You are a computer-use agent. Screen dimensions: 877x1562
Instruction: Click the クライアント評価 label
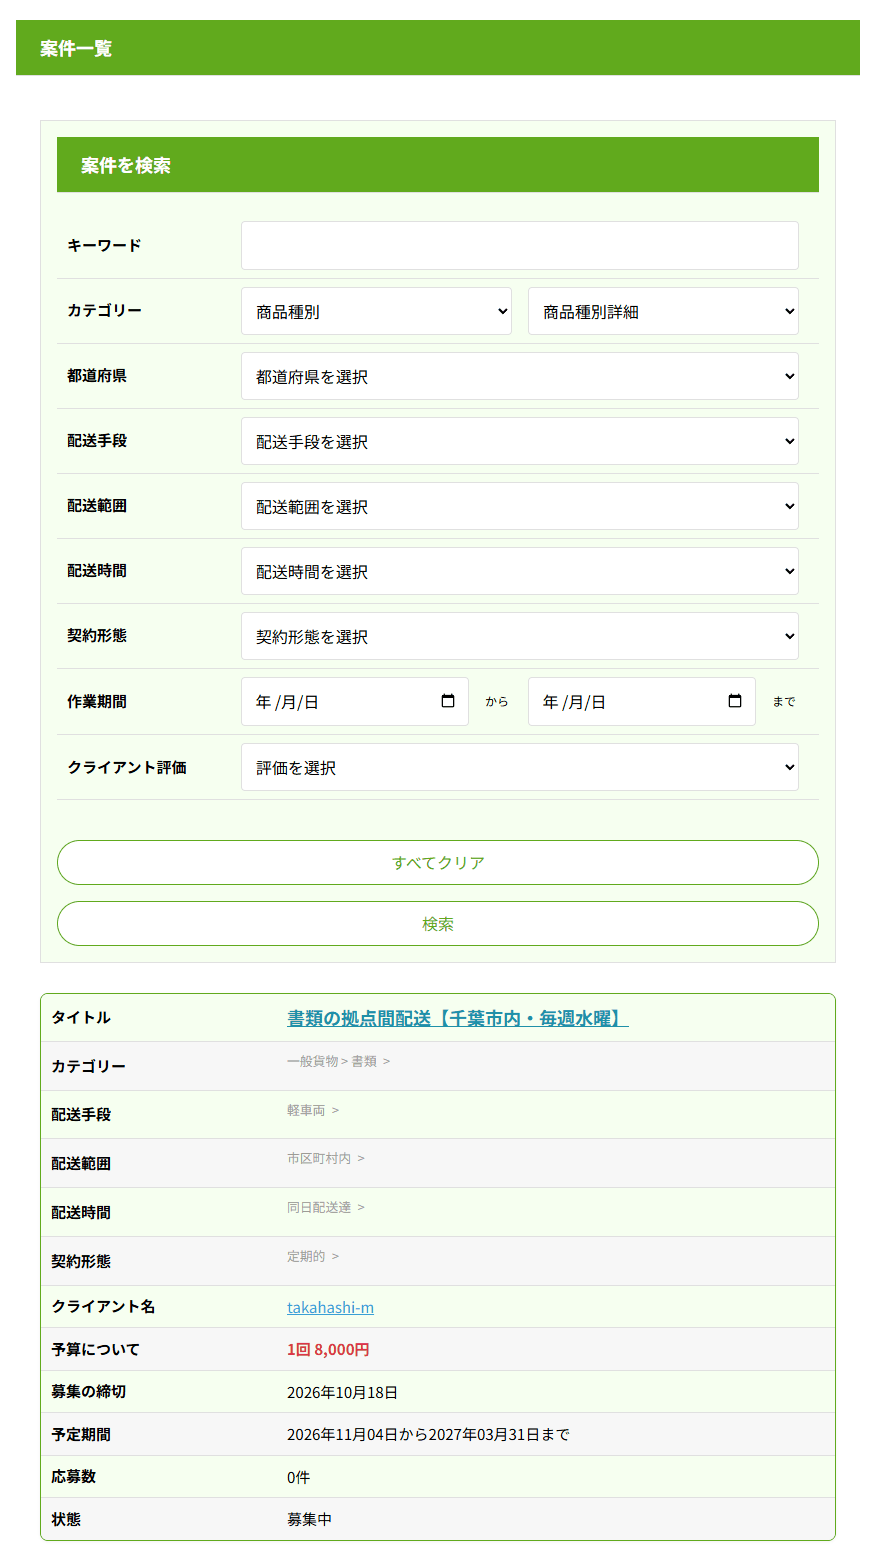tap(127, 767)
